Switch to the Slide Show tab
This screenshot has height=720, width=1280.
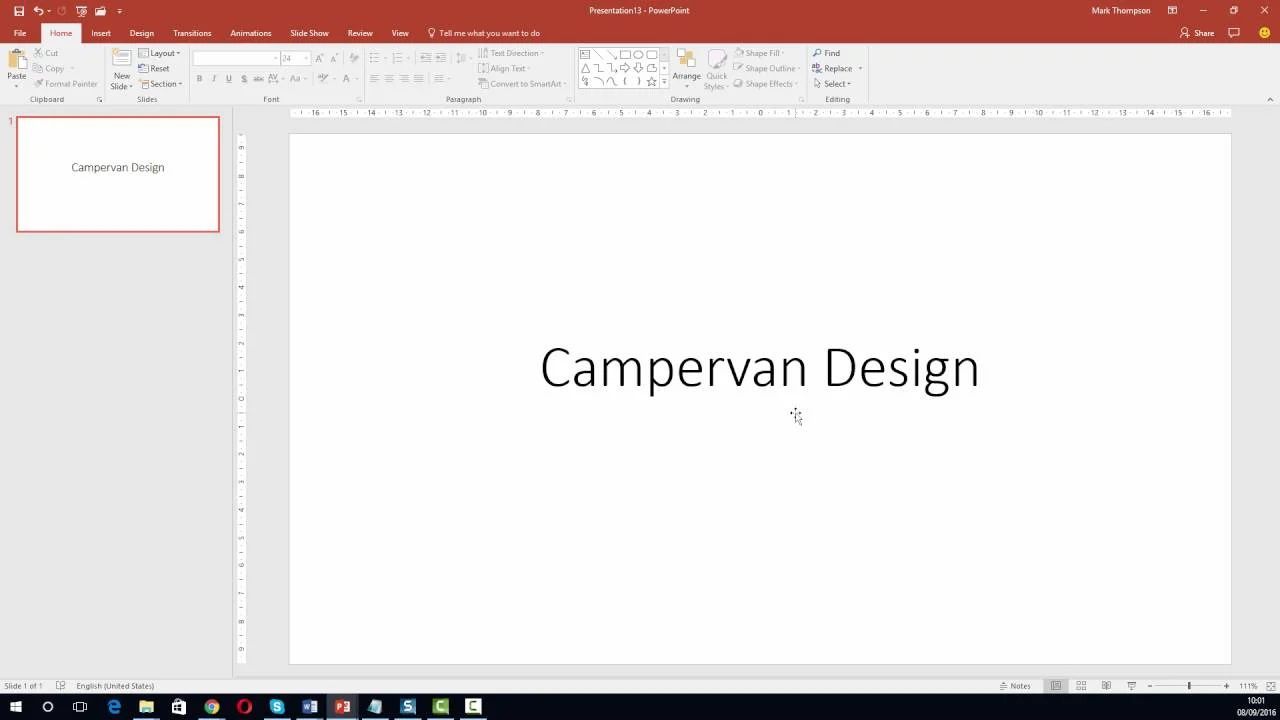(x=309, y=33)
